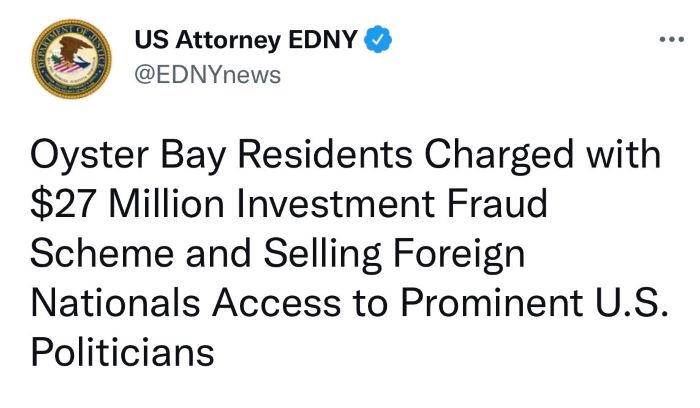Click the word "Prominent" in the tweet
The height and width of the screenshot is (408, 700).
[x=492, y=302]
